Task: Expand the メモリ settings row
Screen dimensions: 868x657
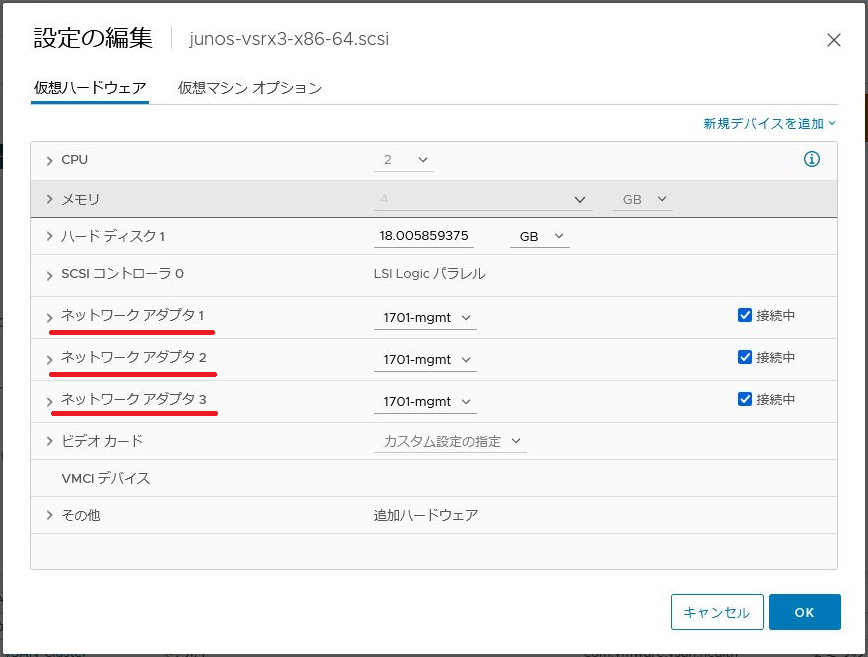Action: [x=50, y=200]
